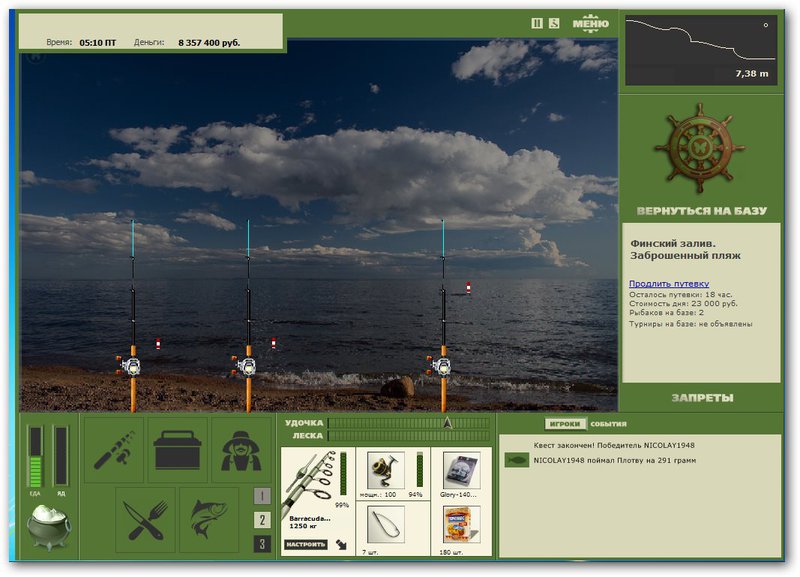Click the diagonal arrow next to НАСТРОИТЬ
800x577 pixels.
point(341,544)
